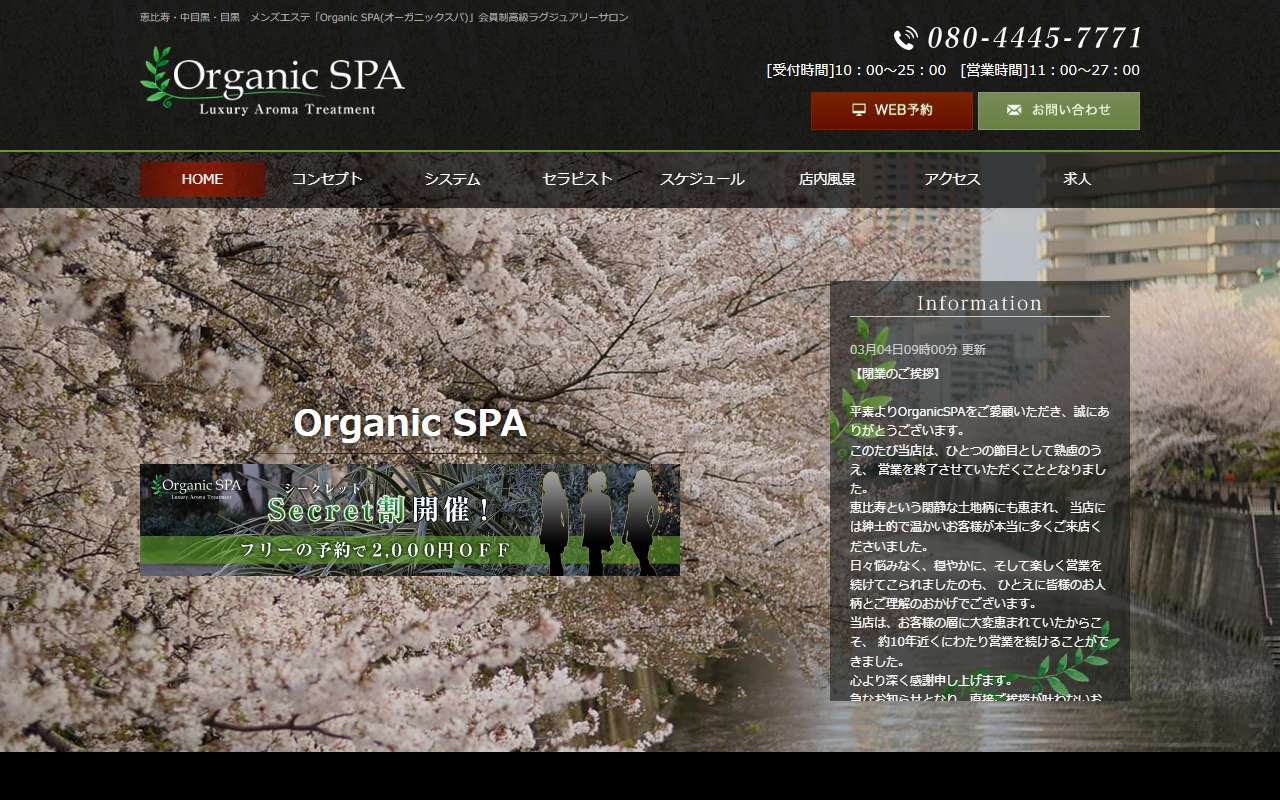Open the WEB予約 reservation button
This screenshot has height=800, width=1280.
[891, 111]
